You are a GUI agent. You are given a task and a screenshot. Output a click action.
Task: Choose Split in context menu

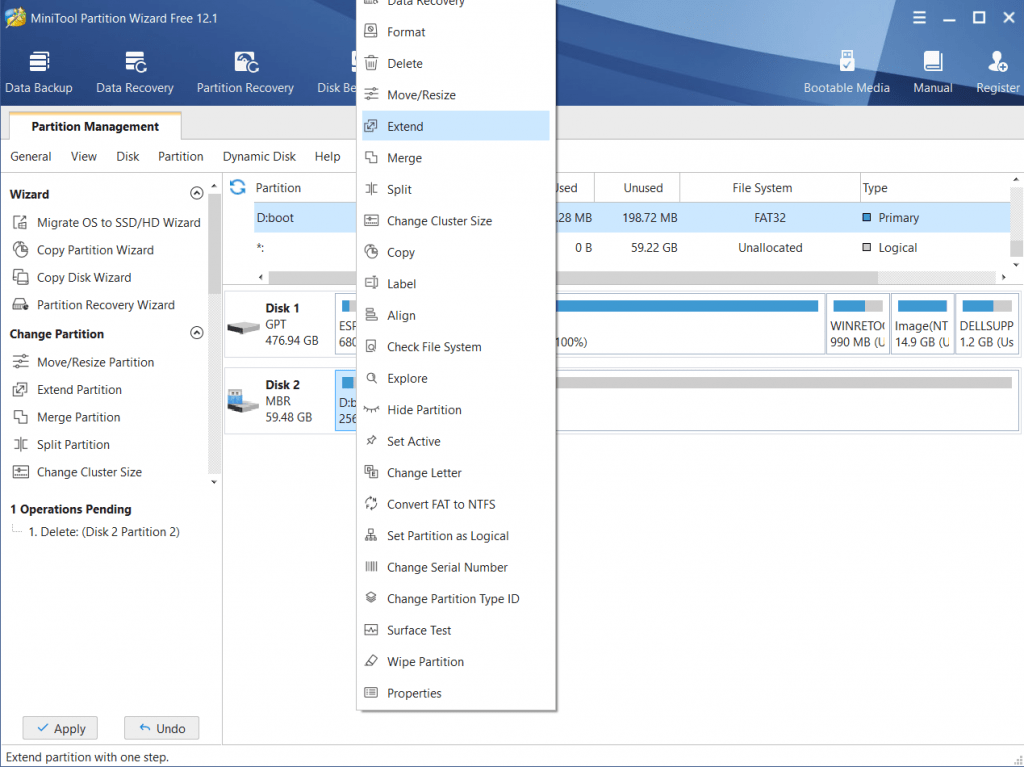click(x=456, y=189)
